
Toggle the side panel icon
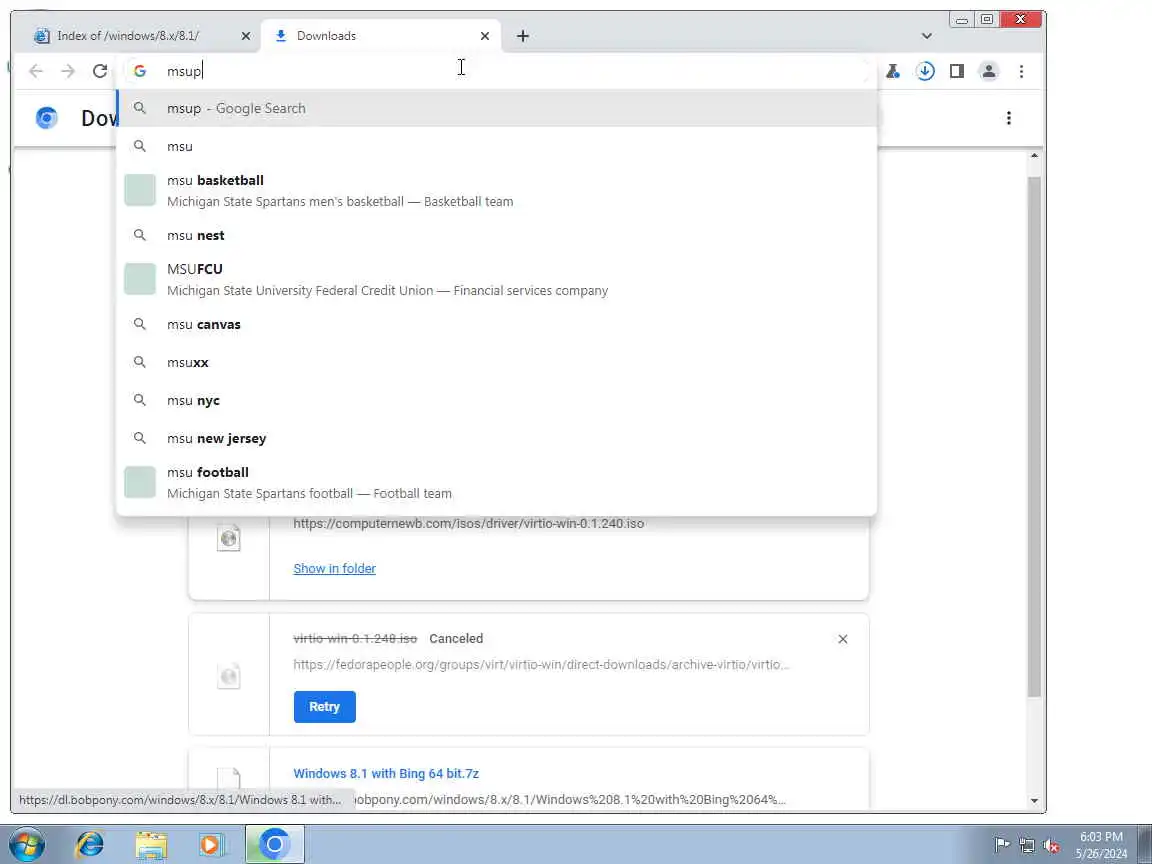[957, 71]
